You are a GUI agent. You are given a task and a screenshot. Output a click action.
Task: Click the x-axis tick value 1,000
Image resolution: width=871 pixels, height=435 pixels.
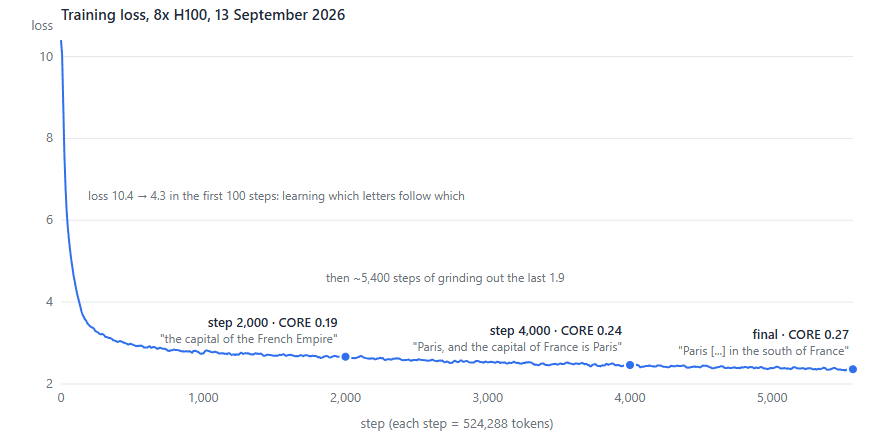[203, 398]
